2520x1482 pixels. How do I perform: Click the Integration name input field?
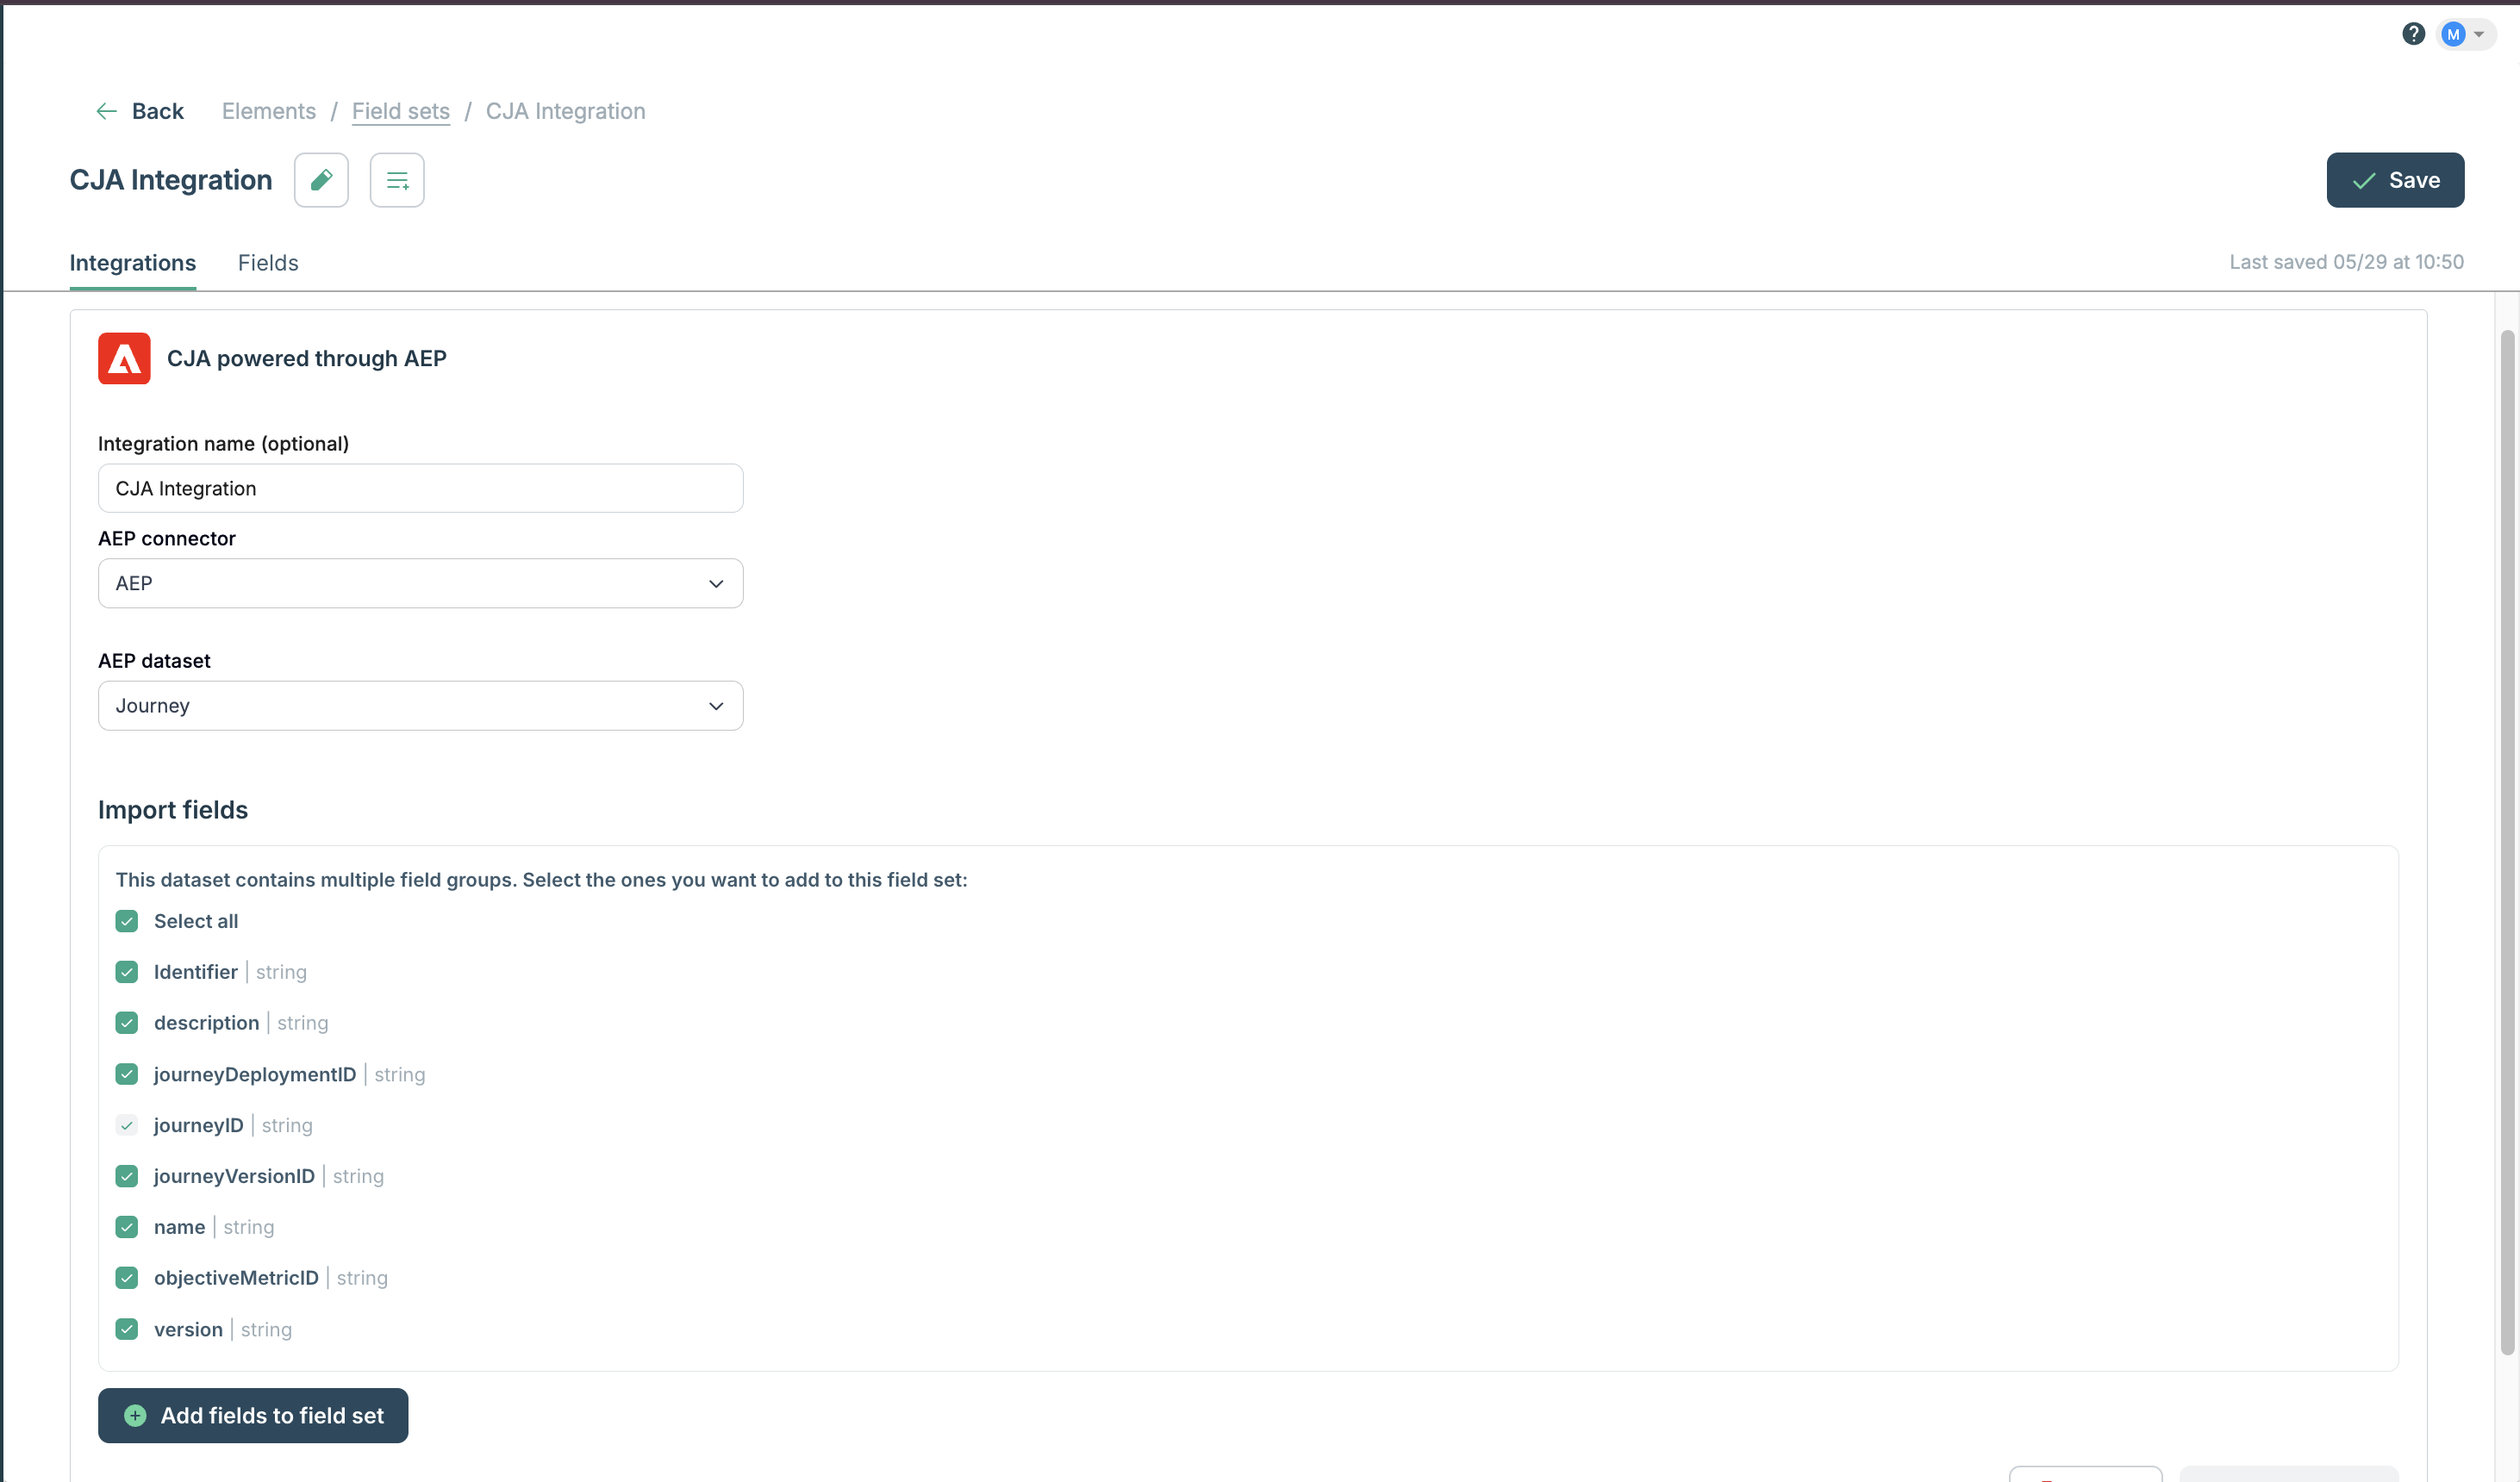[x=421, y=488]
